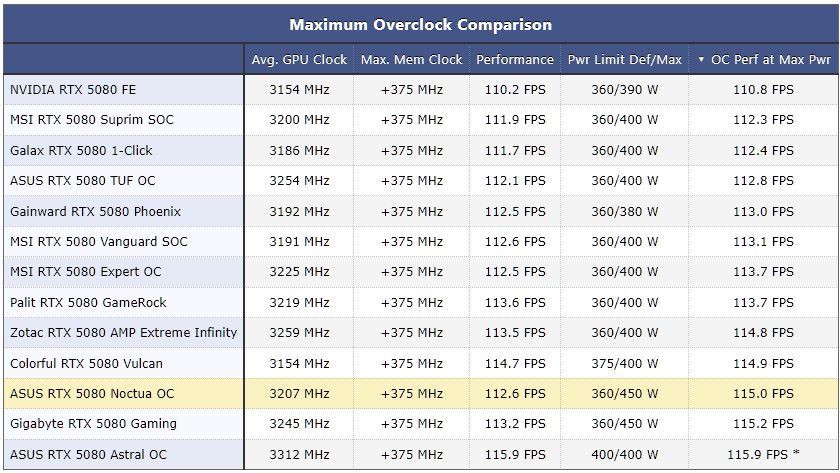
Task: Click the 112.8 FPS OC performance value
Action: click(x=763, y=181)
